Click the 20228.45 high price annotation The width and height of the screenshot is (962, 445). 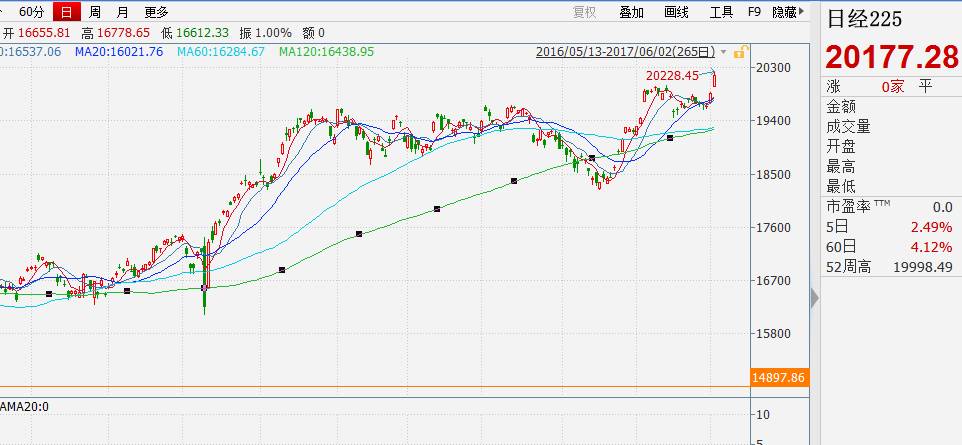672,75
